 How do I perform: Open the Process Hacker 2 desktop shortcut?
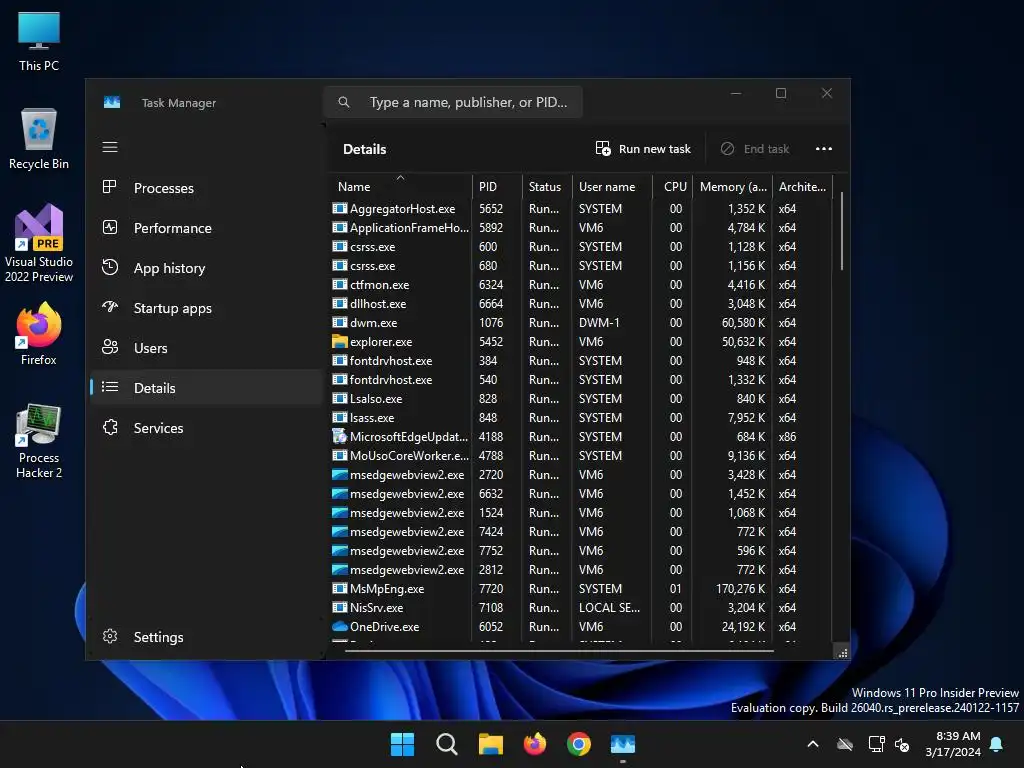pyautogui.click(x=39, y=441)
